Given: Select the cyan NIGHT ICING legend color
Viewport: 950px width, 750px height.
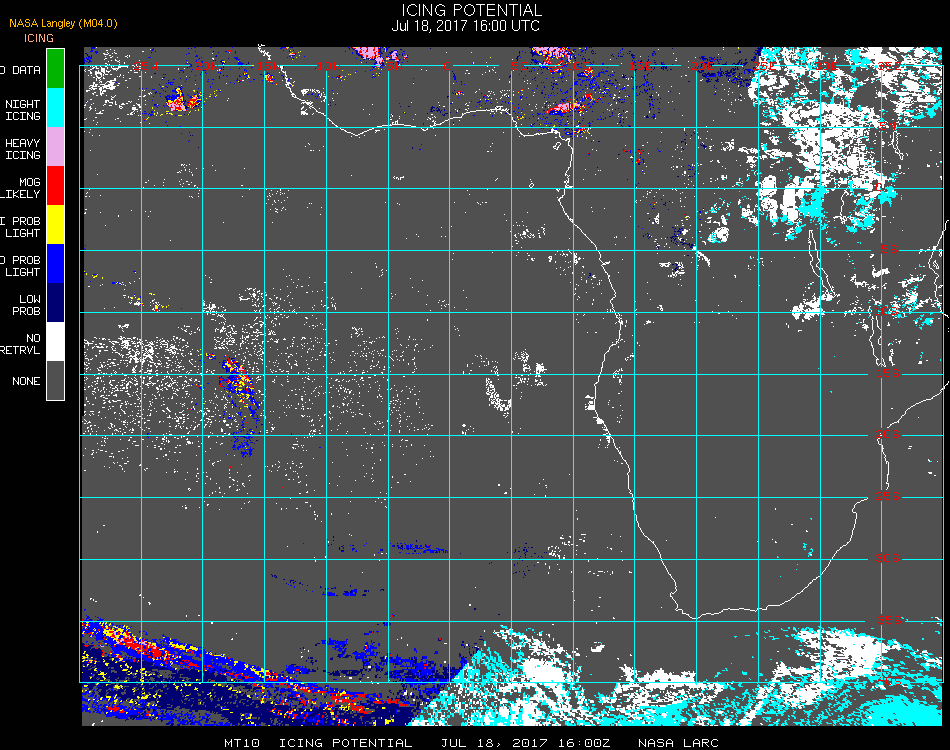Looking at the screenshot, I should coord(55,108).
